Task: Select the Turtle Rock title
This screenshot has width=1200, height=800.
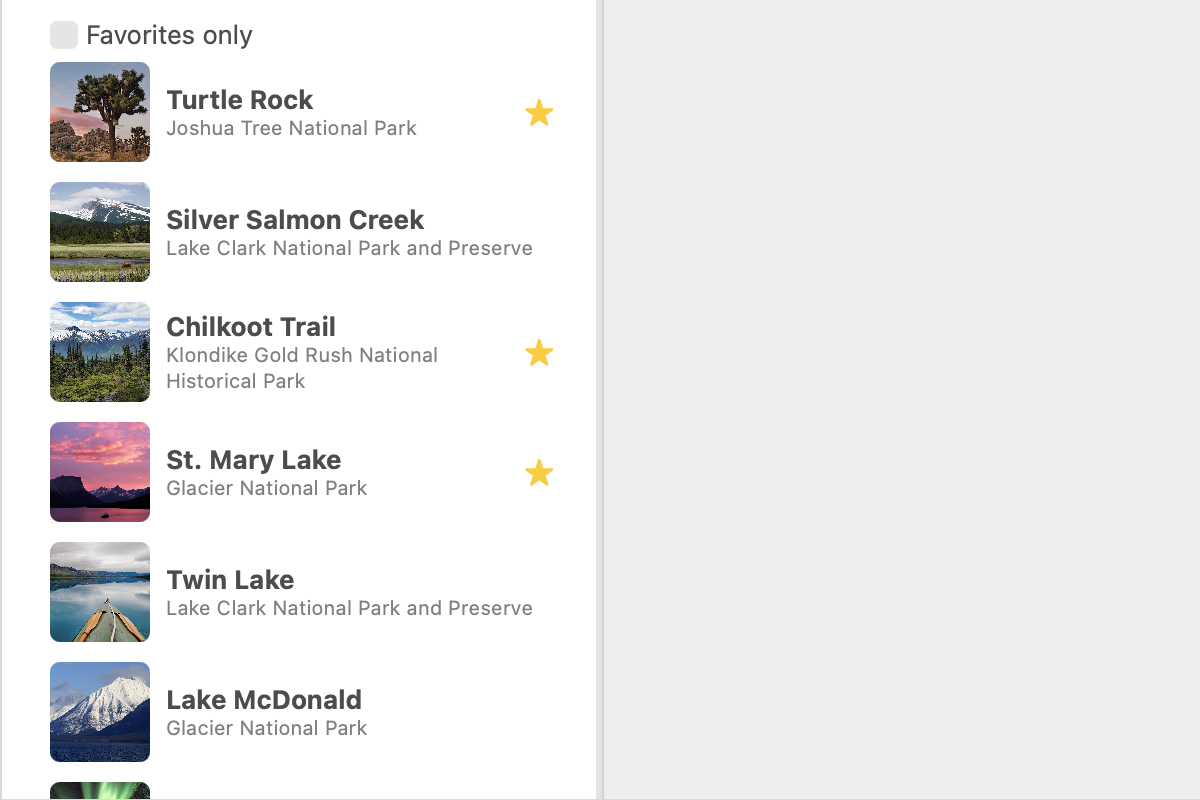Action: [240, 100]
